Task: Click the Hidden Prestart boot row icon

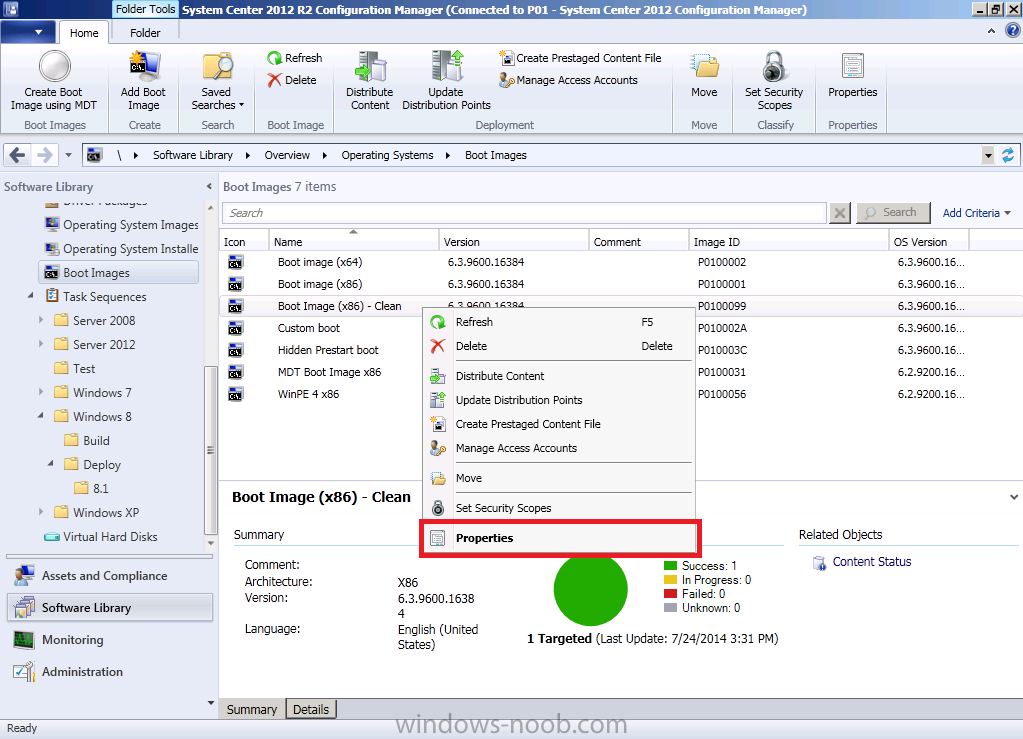Action: pos(236,350)
